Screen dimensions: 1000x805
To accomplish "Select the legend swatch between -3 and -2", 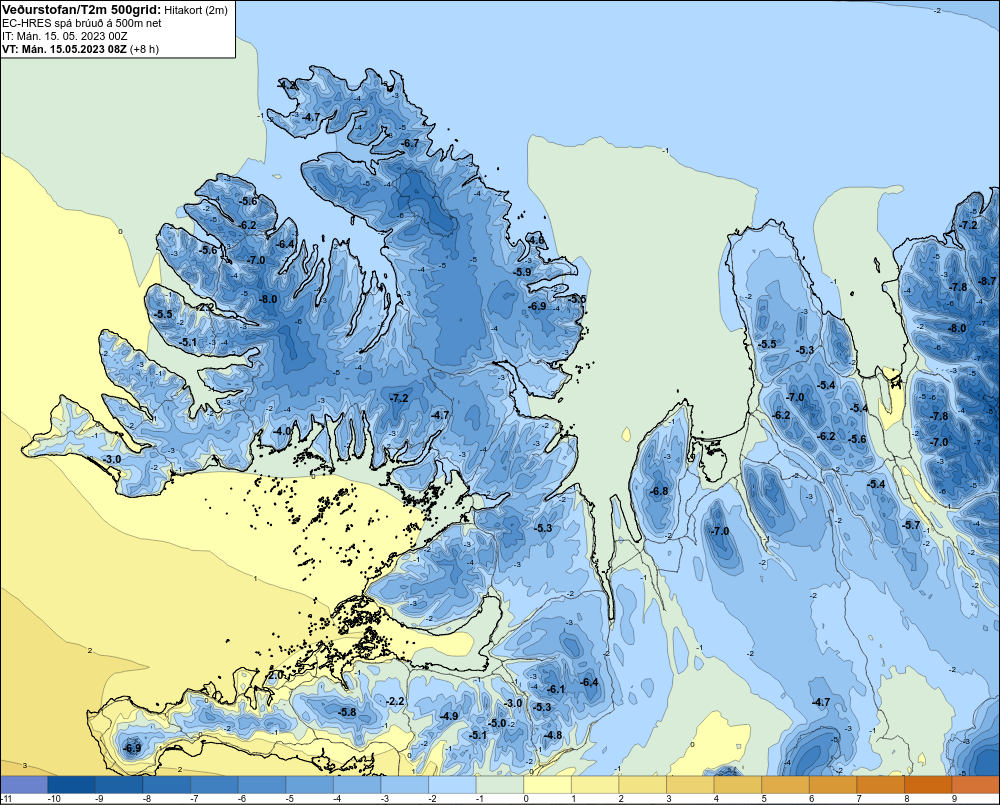I will pos(405,784).
